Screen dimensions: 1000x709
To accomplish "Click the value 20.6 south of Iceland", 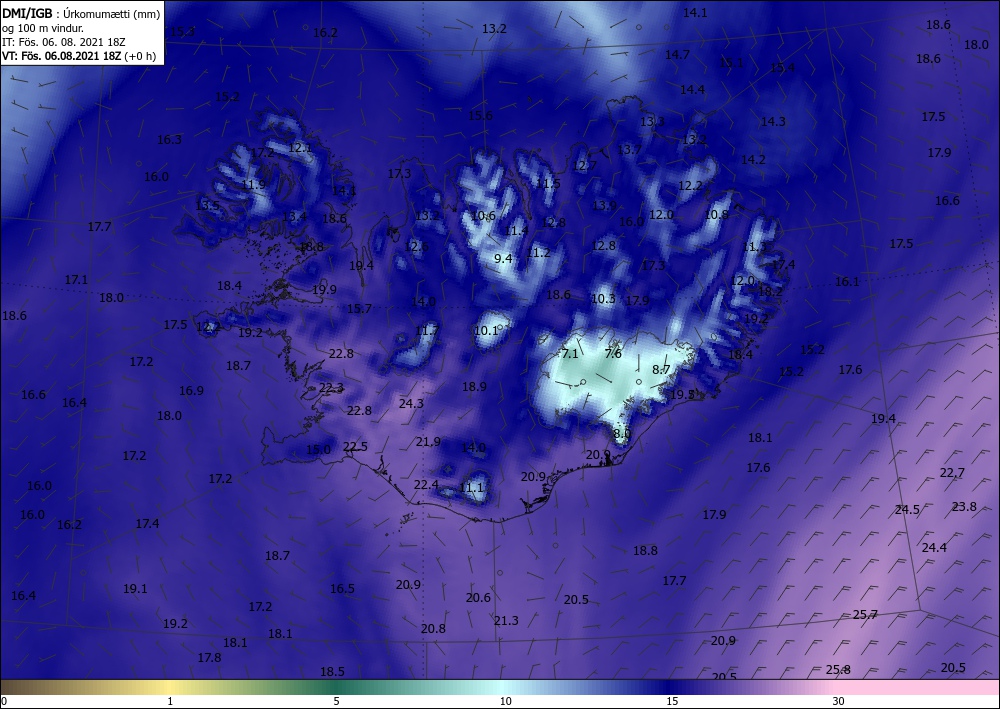I will 478,597.
